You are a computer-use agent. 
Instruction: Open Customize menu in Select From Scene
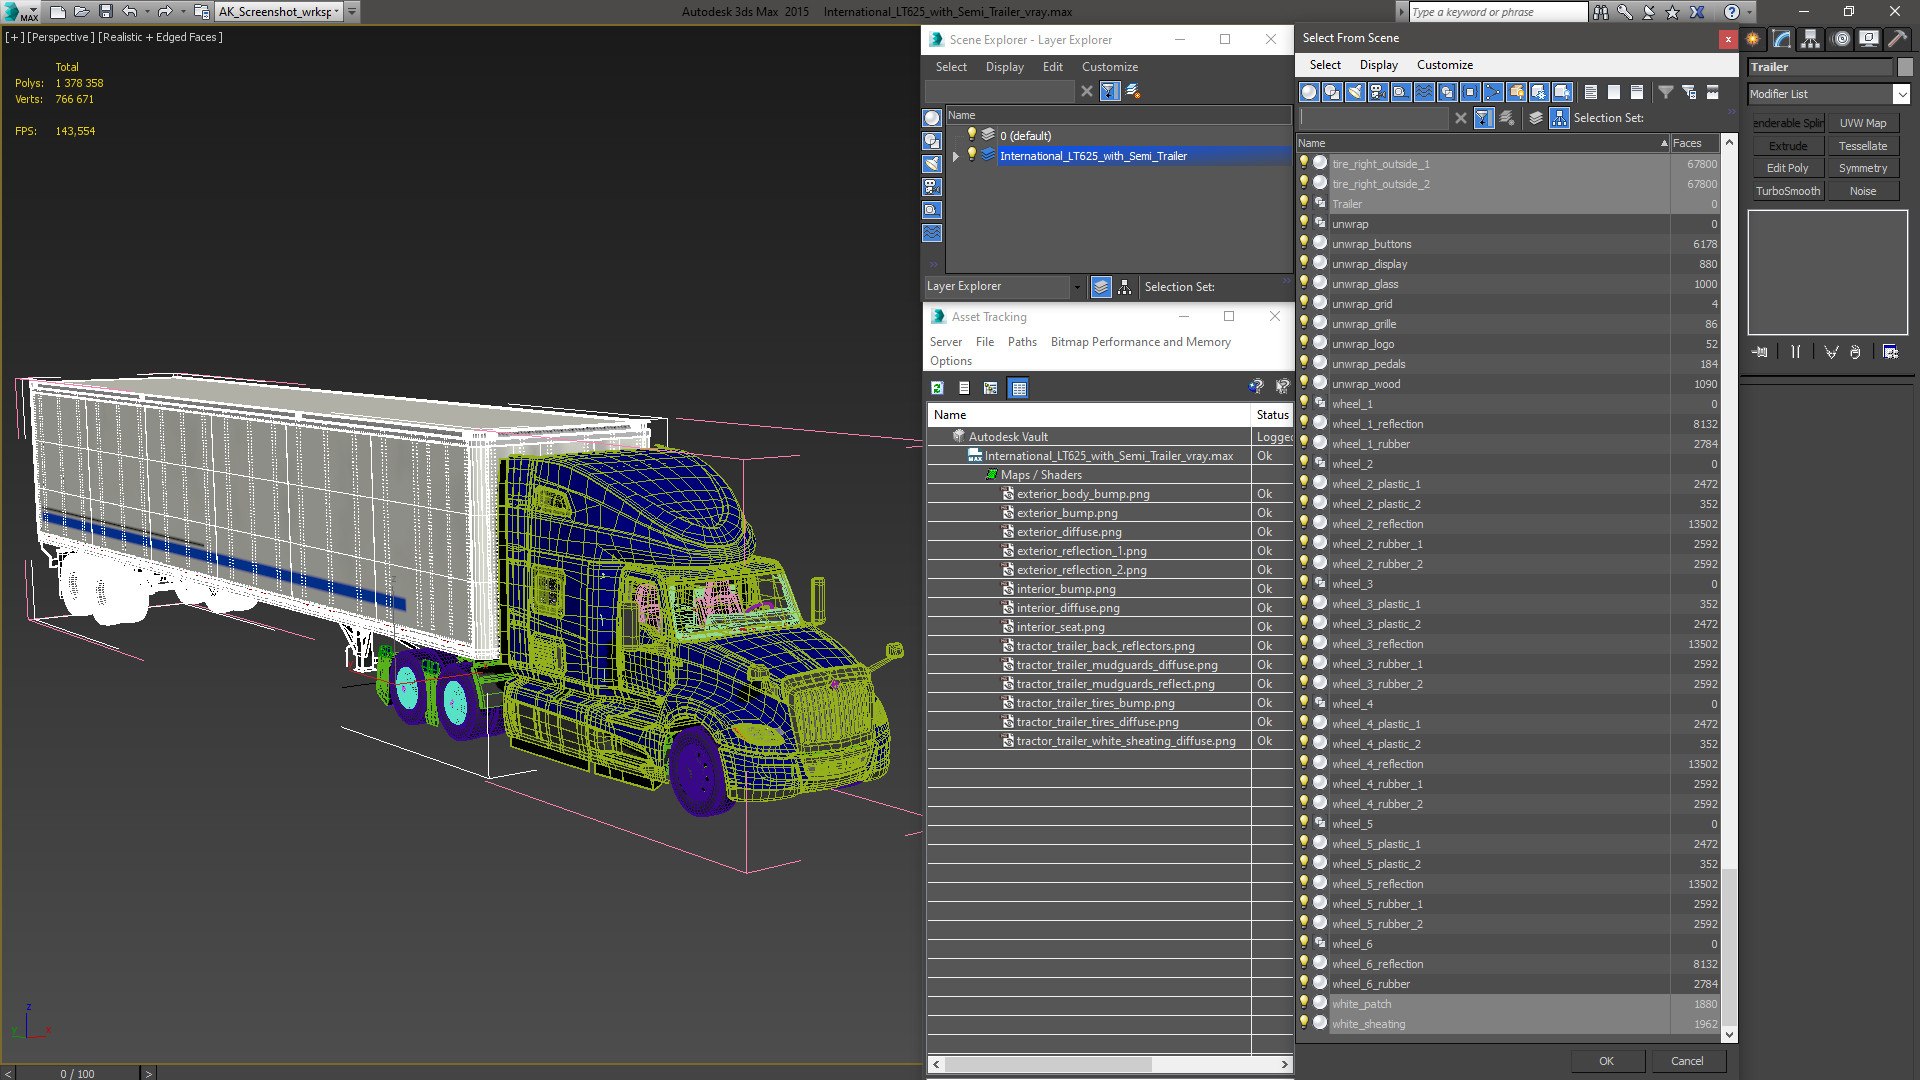coord(1444,65)
